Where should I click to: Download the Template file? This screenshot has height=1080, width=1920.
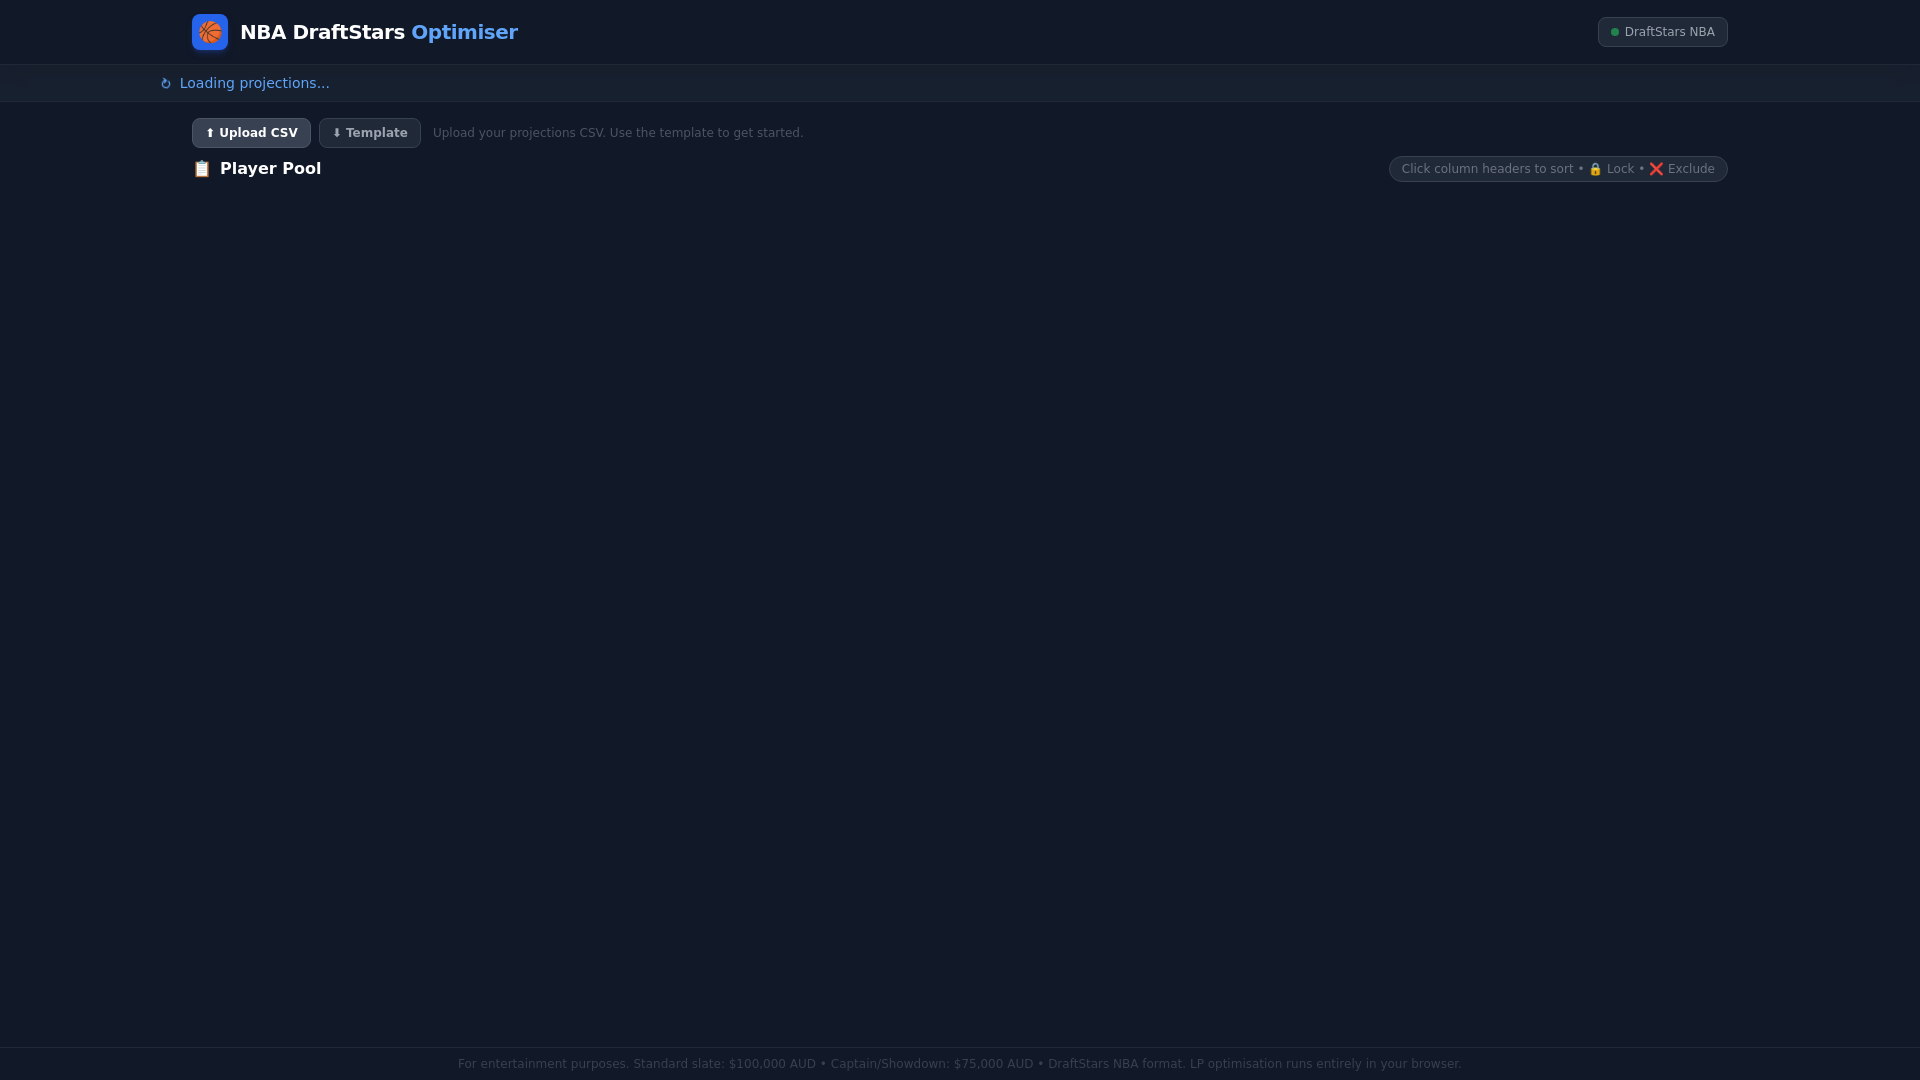370,133
